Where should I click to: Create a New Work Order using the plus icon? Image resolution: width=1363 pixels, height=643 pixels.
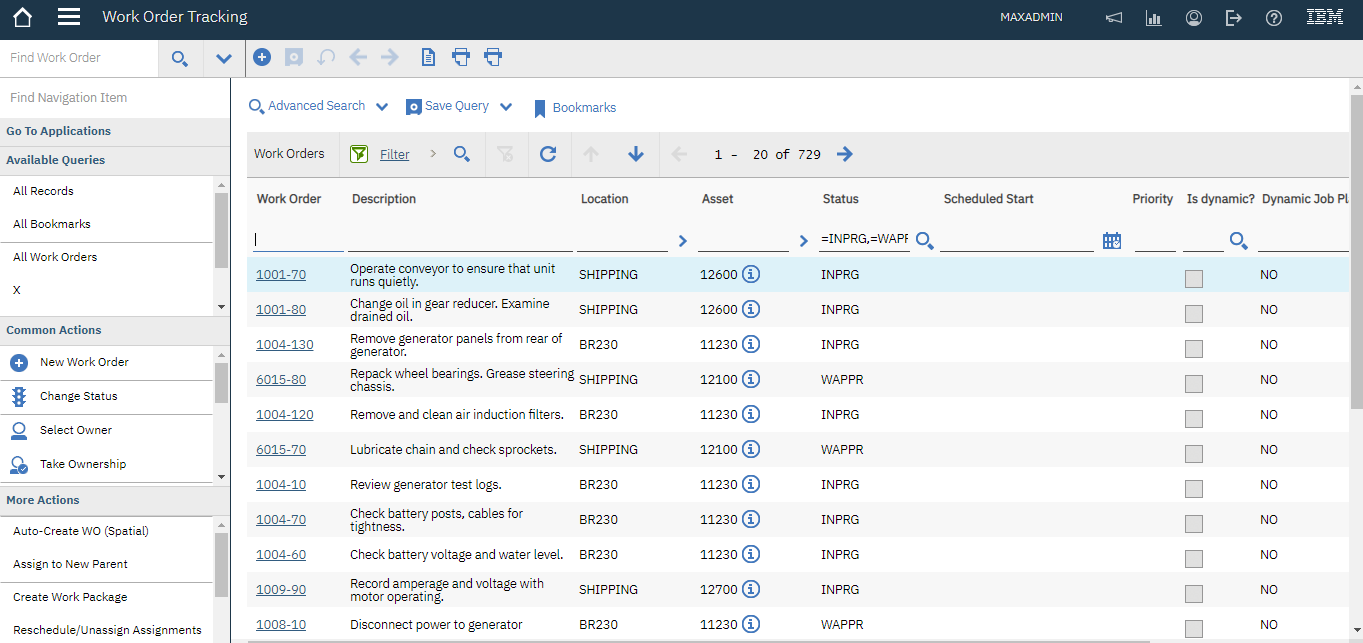pyautogui.click(x=262, y=57)
